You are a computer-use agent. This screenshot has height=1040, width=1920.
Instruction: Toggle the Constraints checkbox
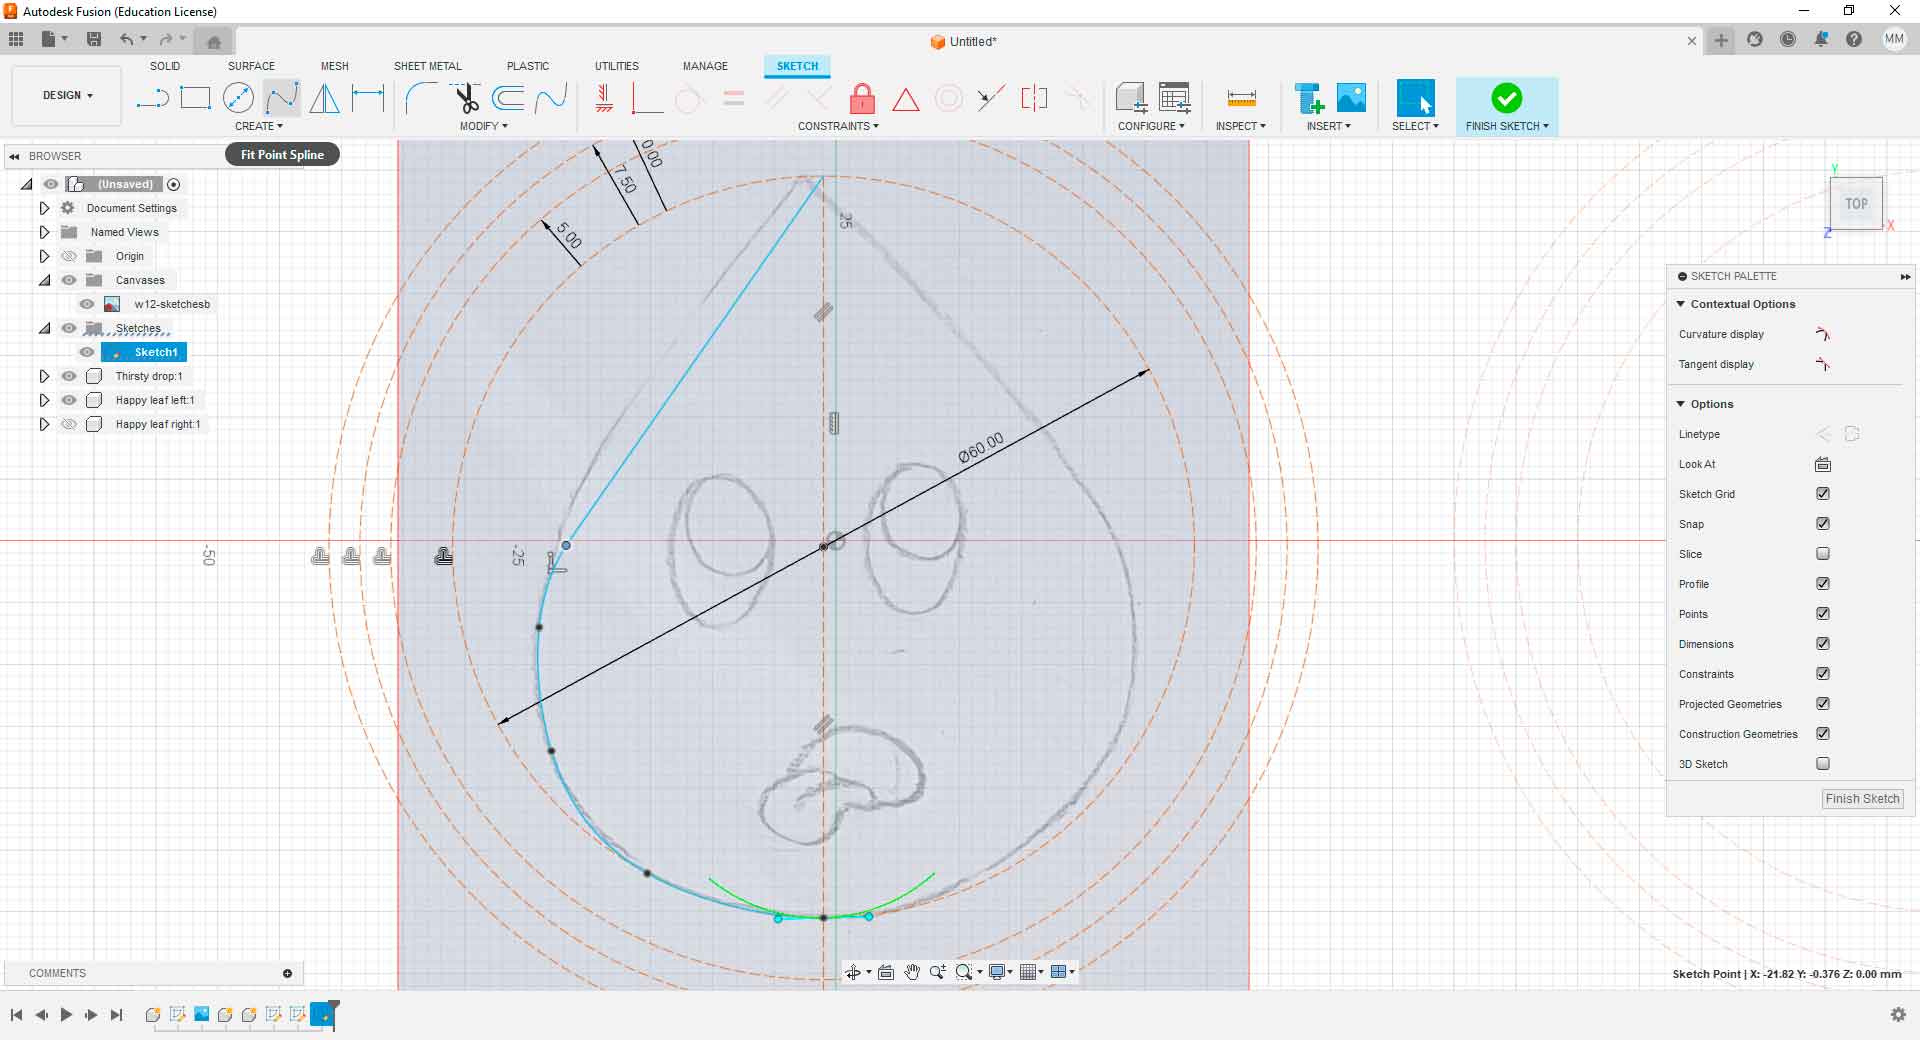click(x=1823, y=674)
